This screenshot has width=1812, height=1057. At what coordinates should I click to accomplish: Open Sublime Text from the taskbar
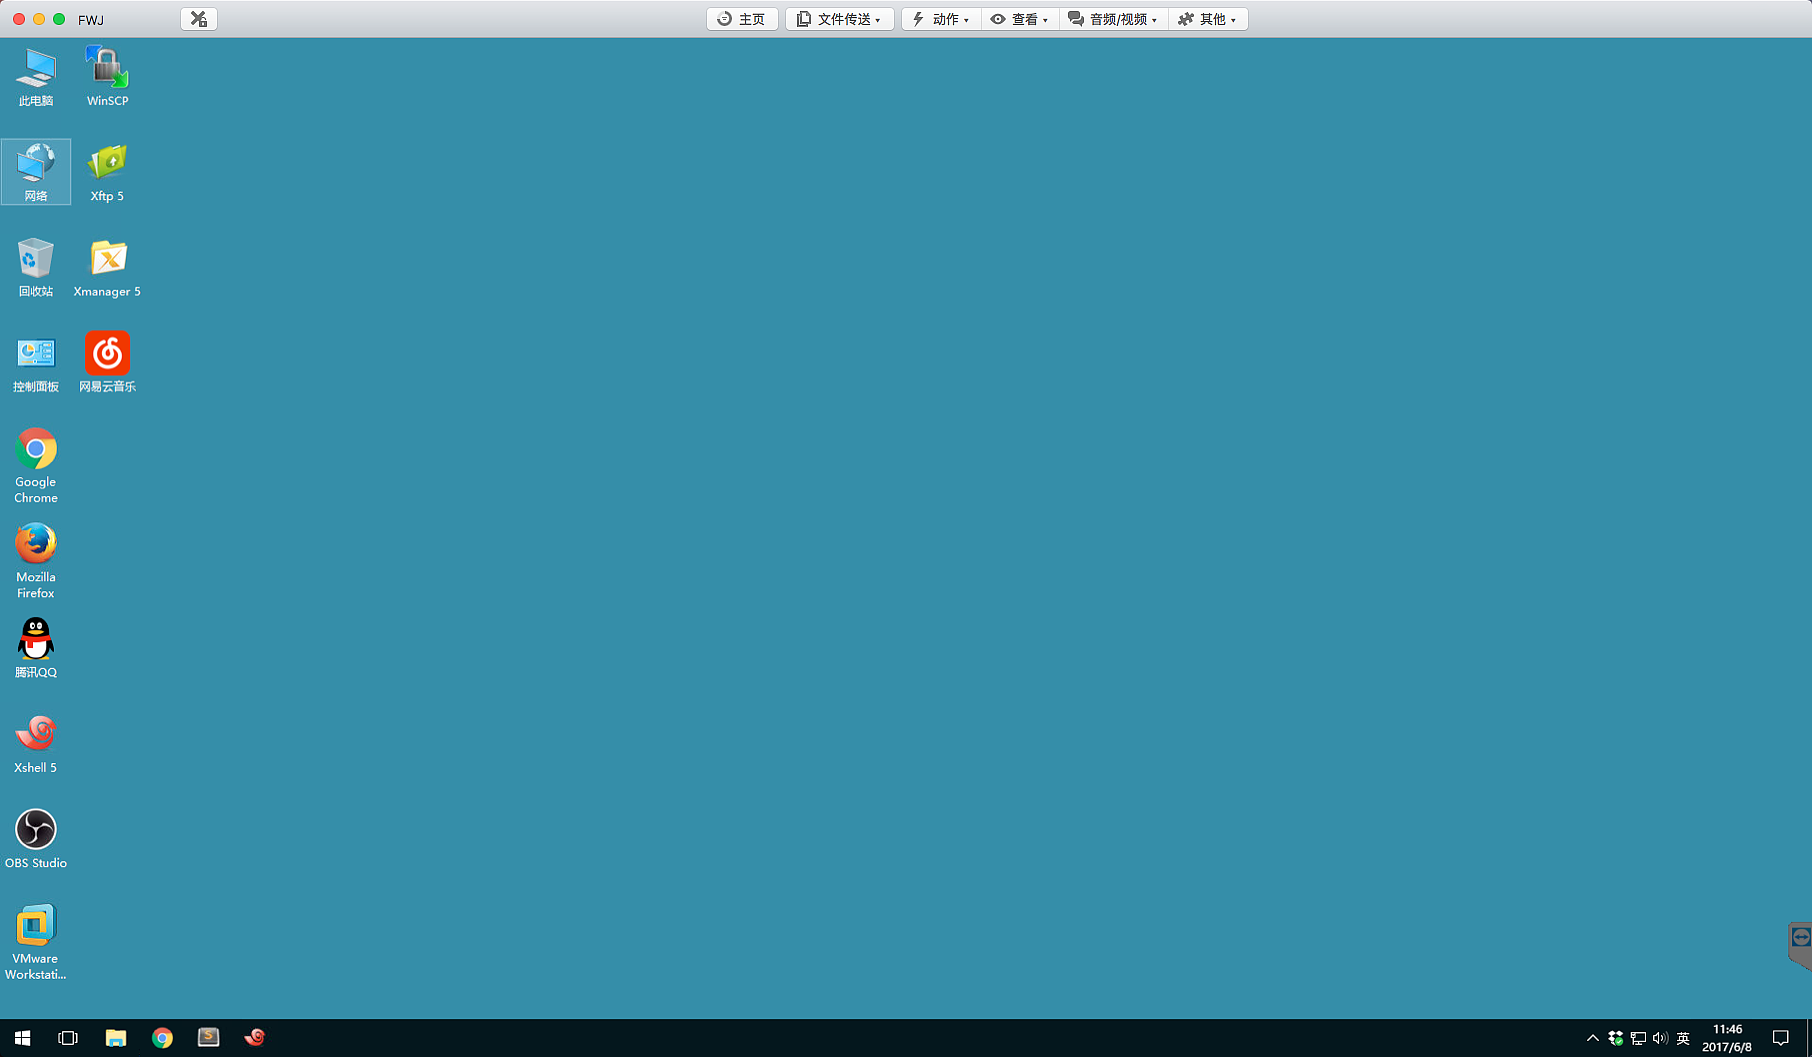(208, 1038)
